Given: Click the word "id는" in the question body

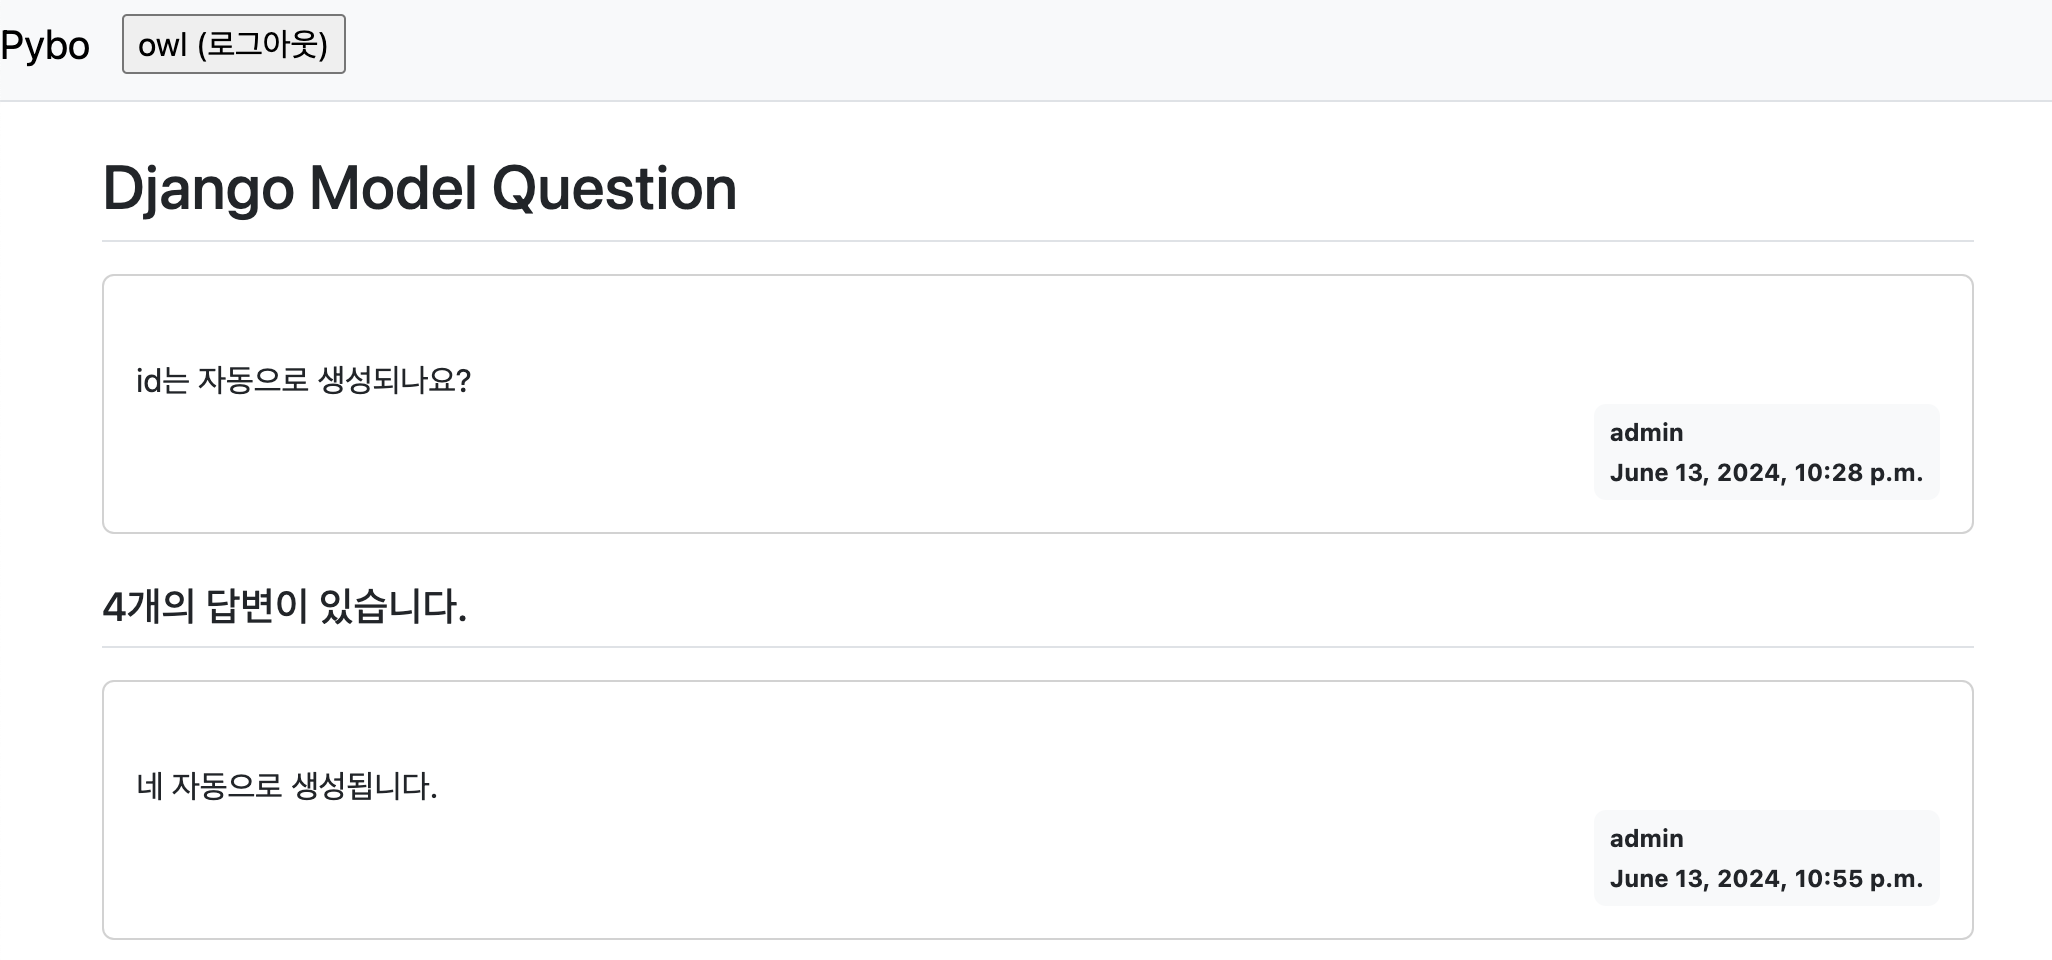Looking at the screenshot, I should [x=162, y=381].
